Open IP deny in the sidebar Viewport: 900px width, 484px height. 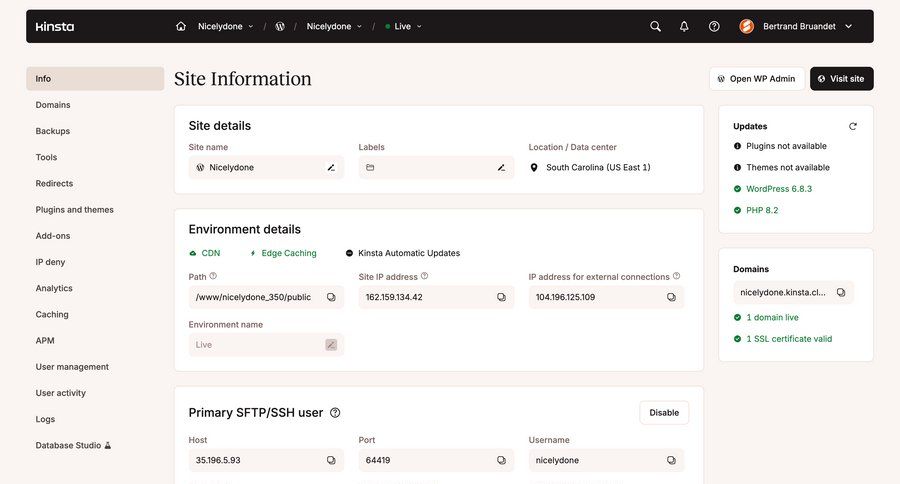[51, 262]
